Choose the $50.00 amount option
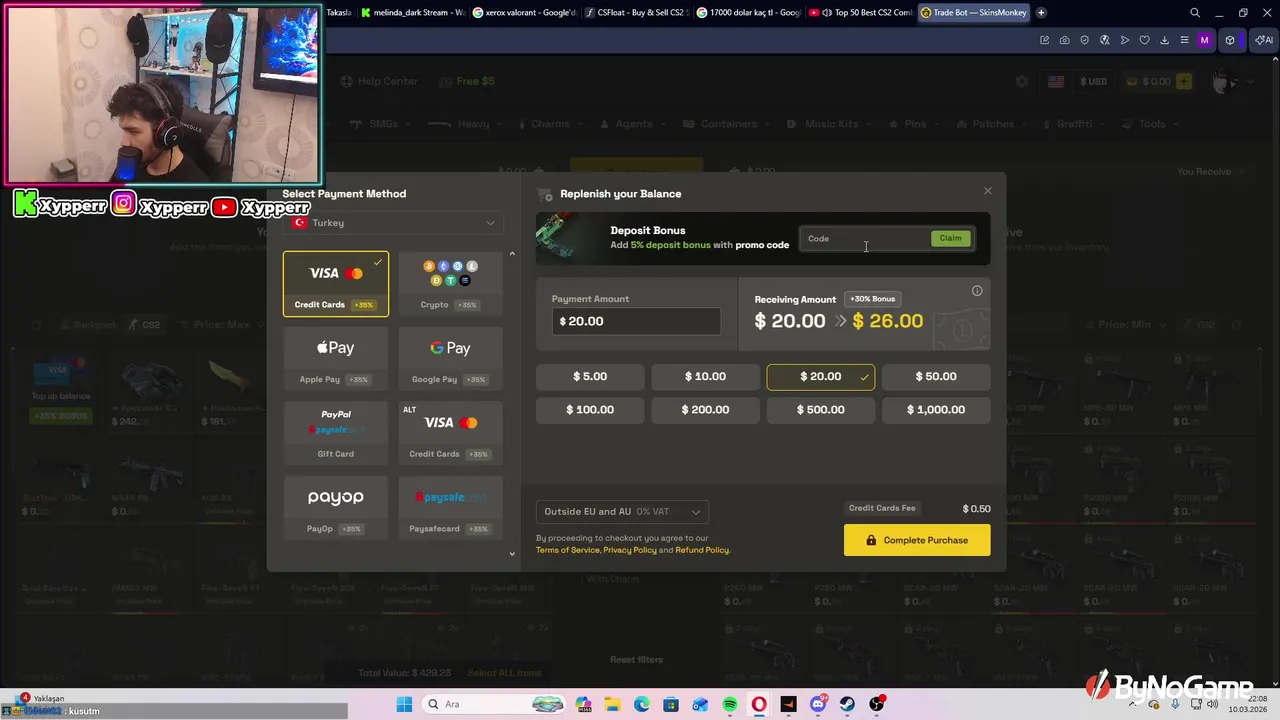Image resolution: width=1280 pixels, height=720 pixels. coord(936,376)
